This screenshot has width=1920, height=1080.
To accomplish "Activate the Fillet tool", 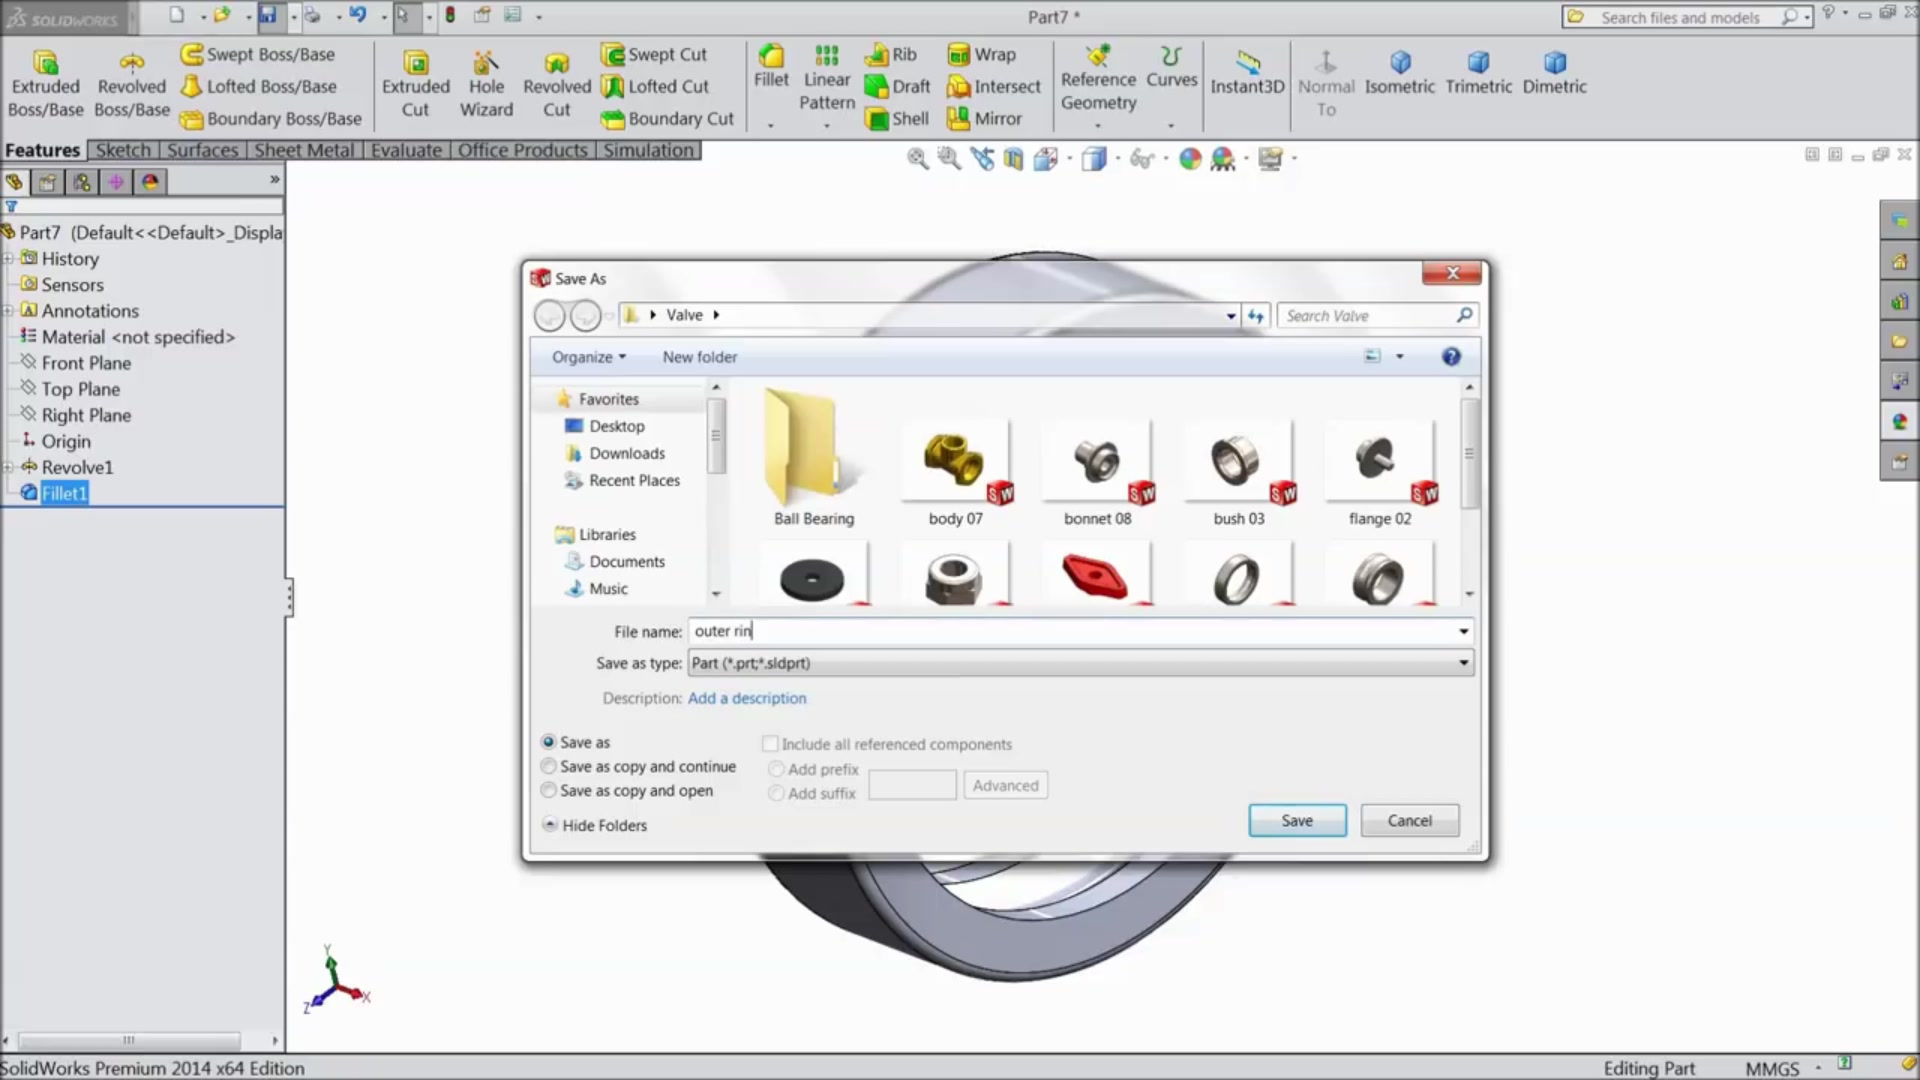I will coord(770,80).
